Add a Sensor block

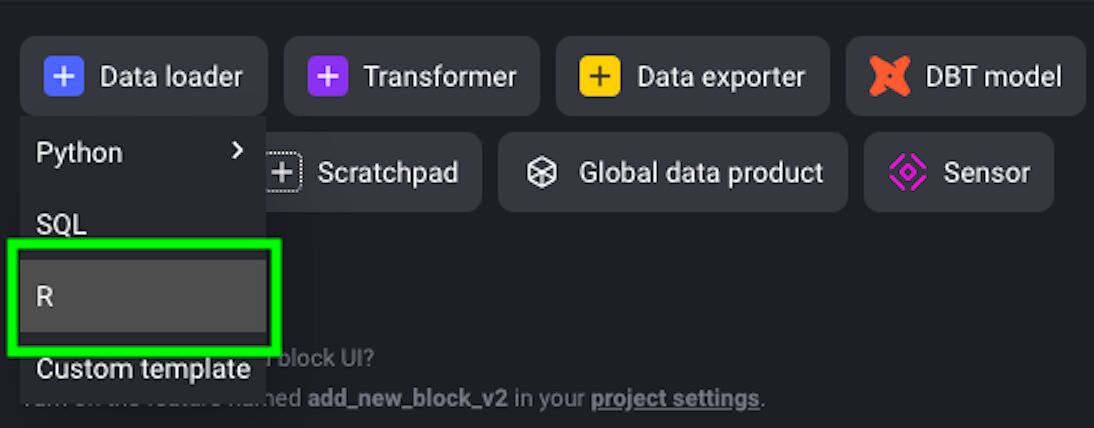point(959,172)
